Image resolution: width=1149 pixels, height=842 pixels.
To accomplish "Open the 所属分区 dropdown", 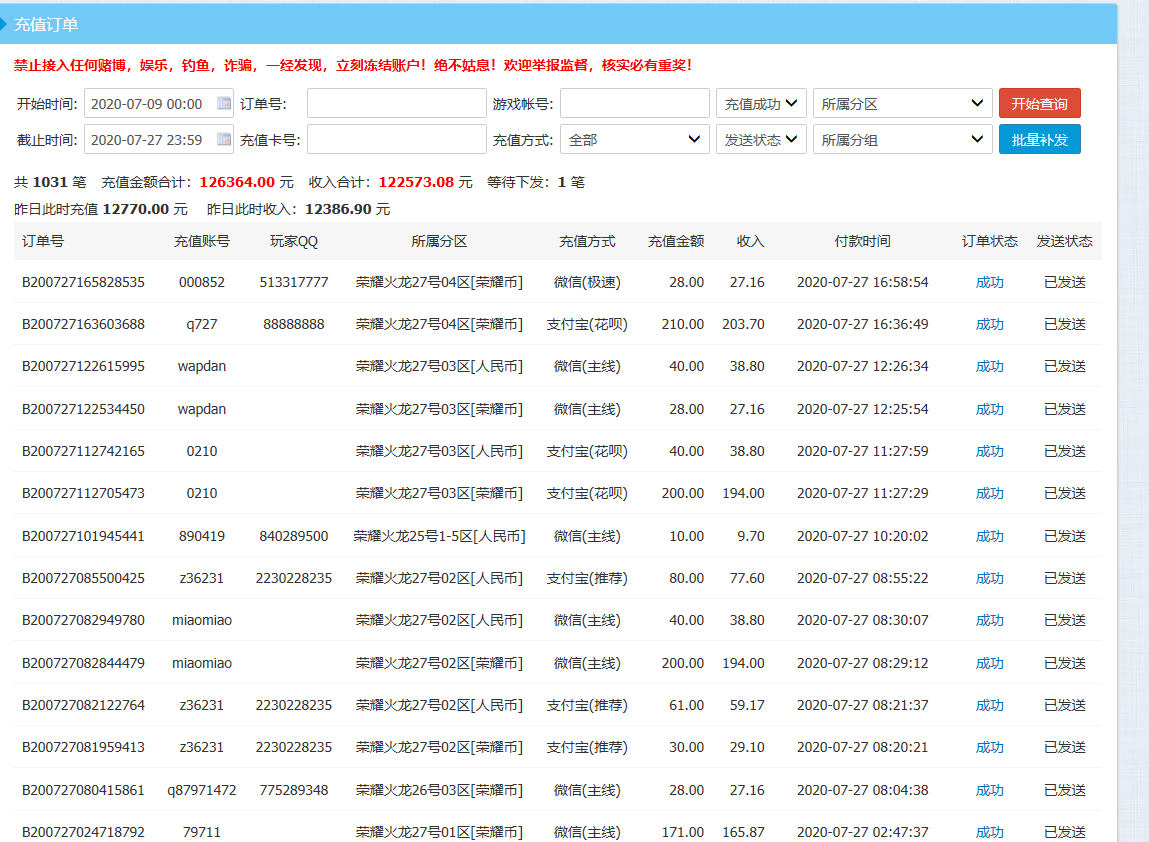I will [x=902, y=103].
